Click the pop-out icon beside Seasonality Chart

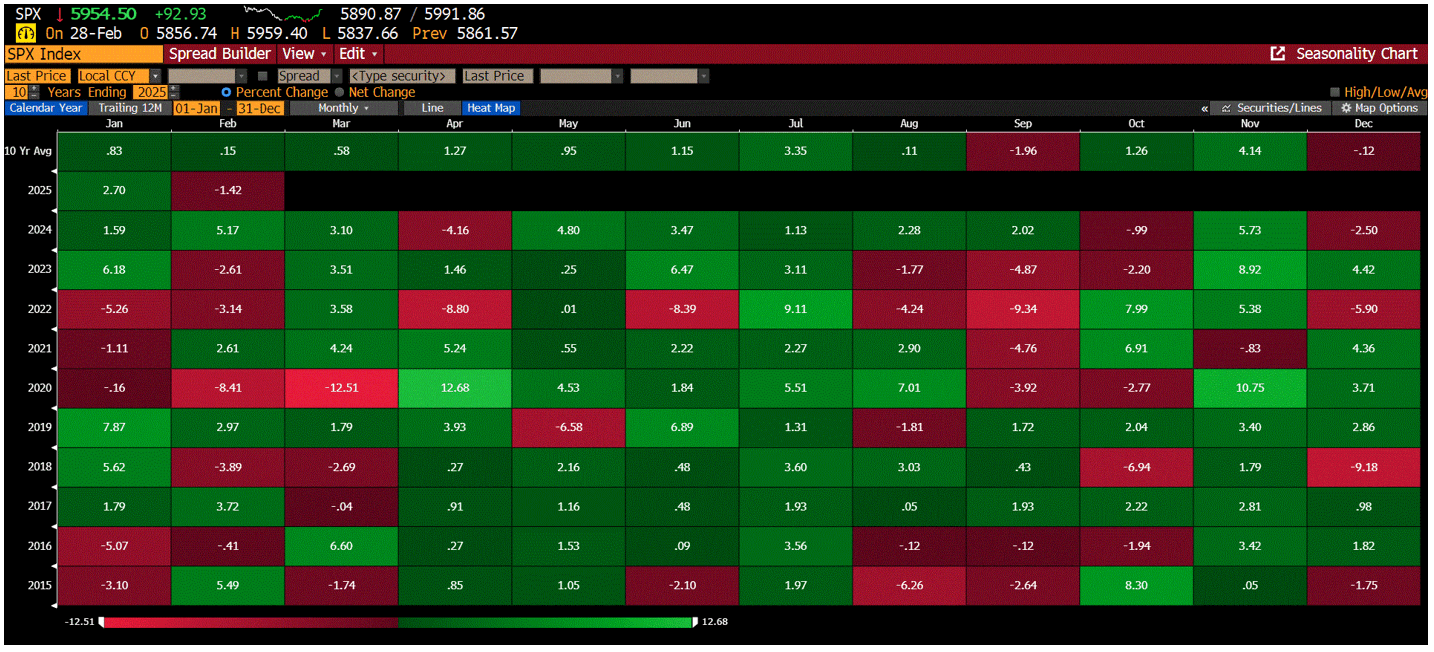click(1279, 54)
